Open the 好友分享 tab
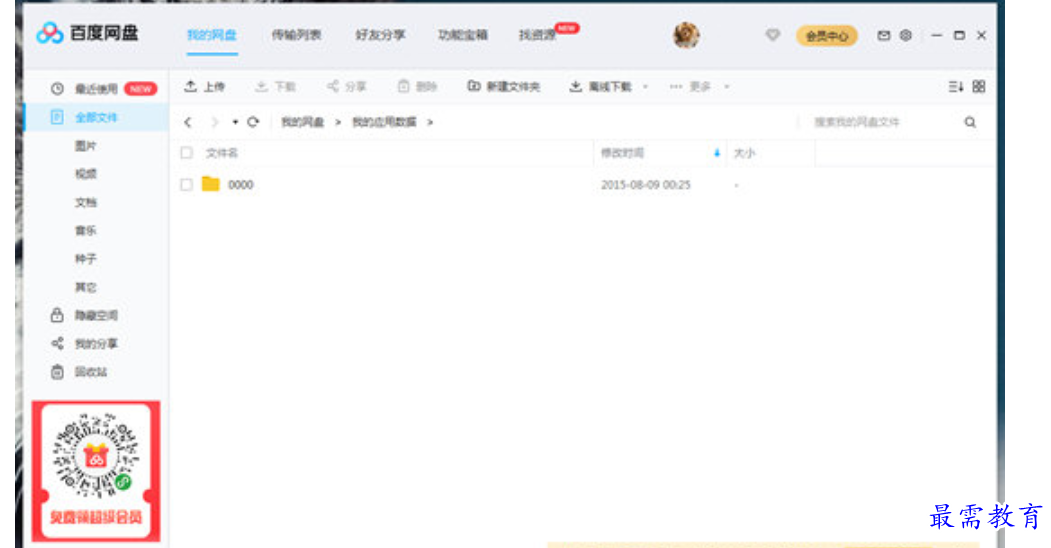Image resolution: width=1051 pixels, height=548 pixels. 380,35
